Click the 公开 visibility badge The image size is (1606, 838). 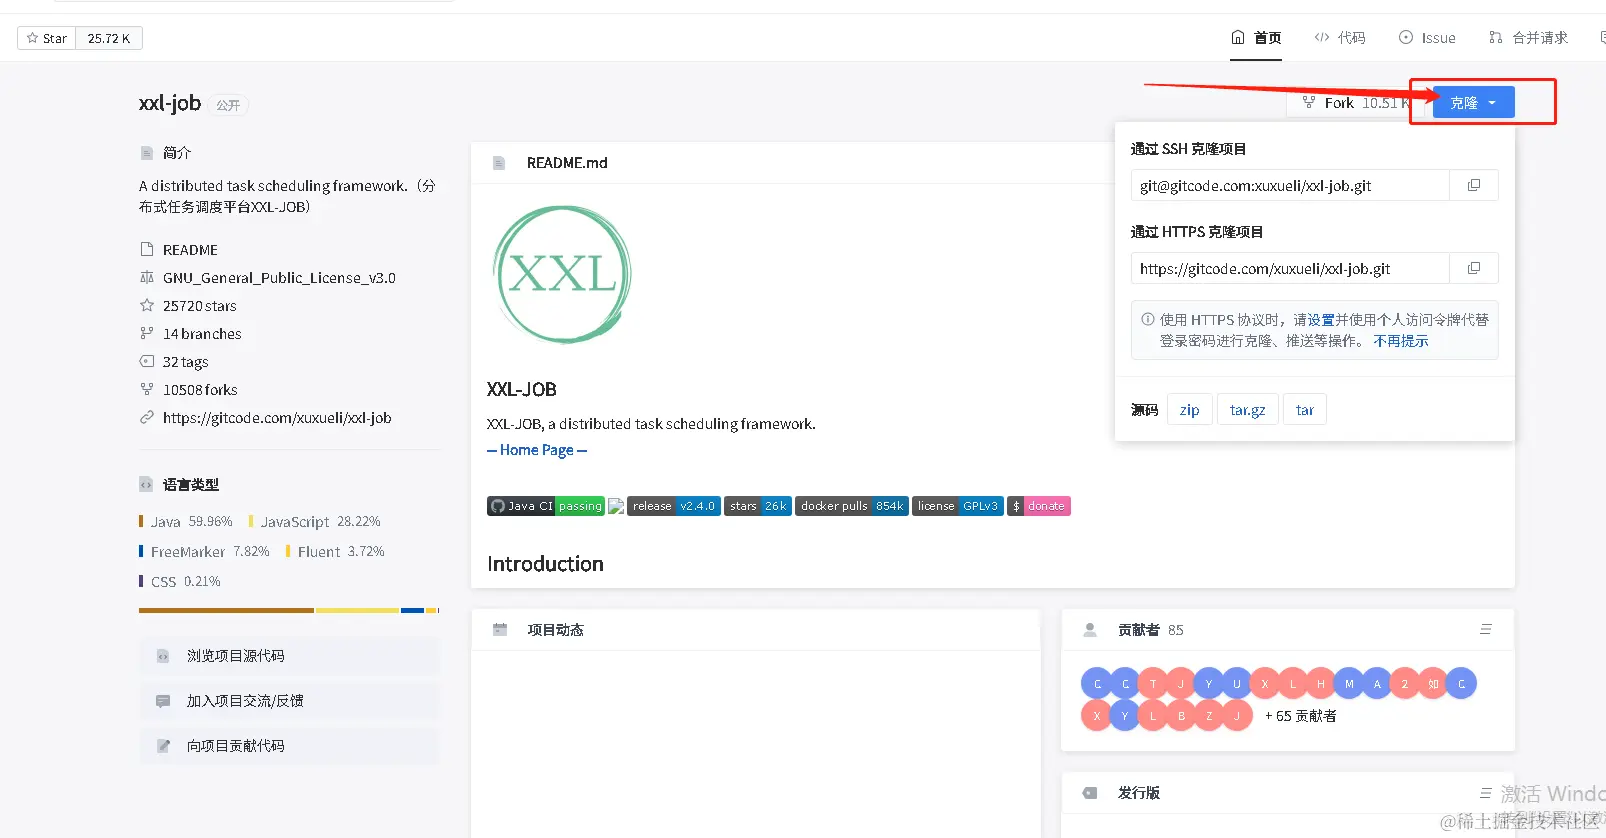click(x=228, y=105)
